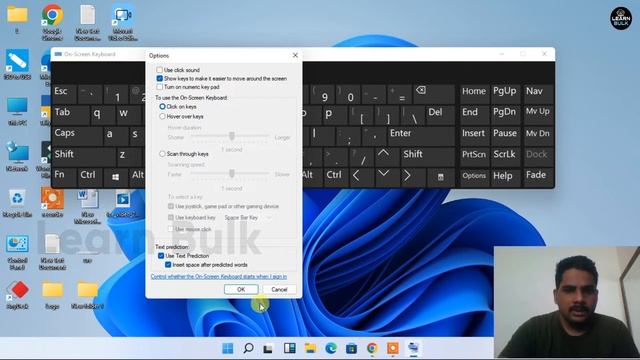Image resolution: width=640 pixels, height=360 pixels.
Task: Open the This PC desktop icon
Action: [x=17, y=111]
